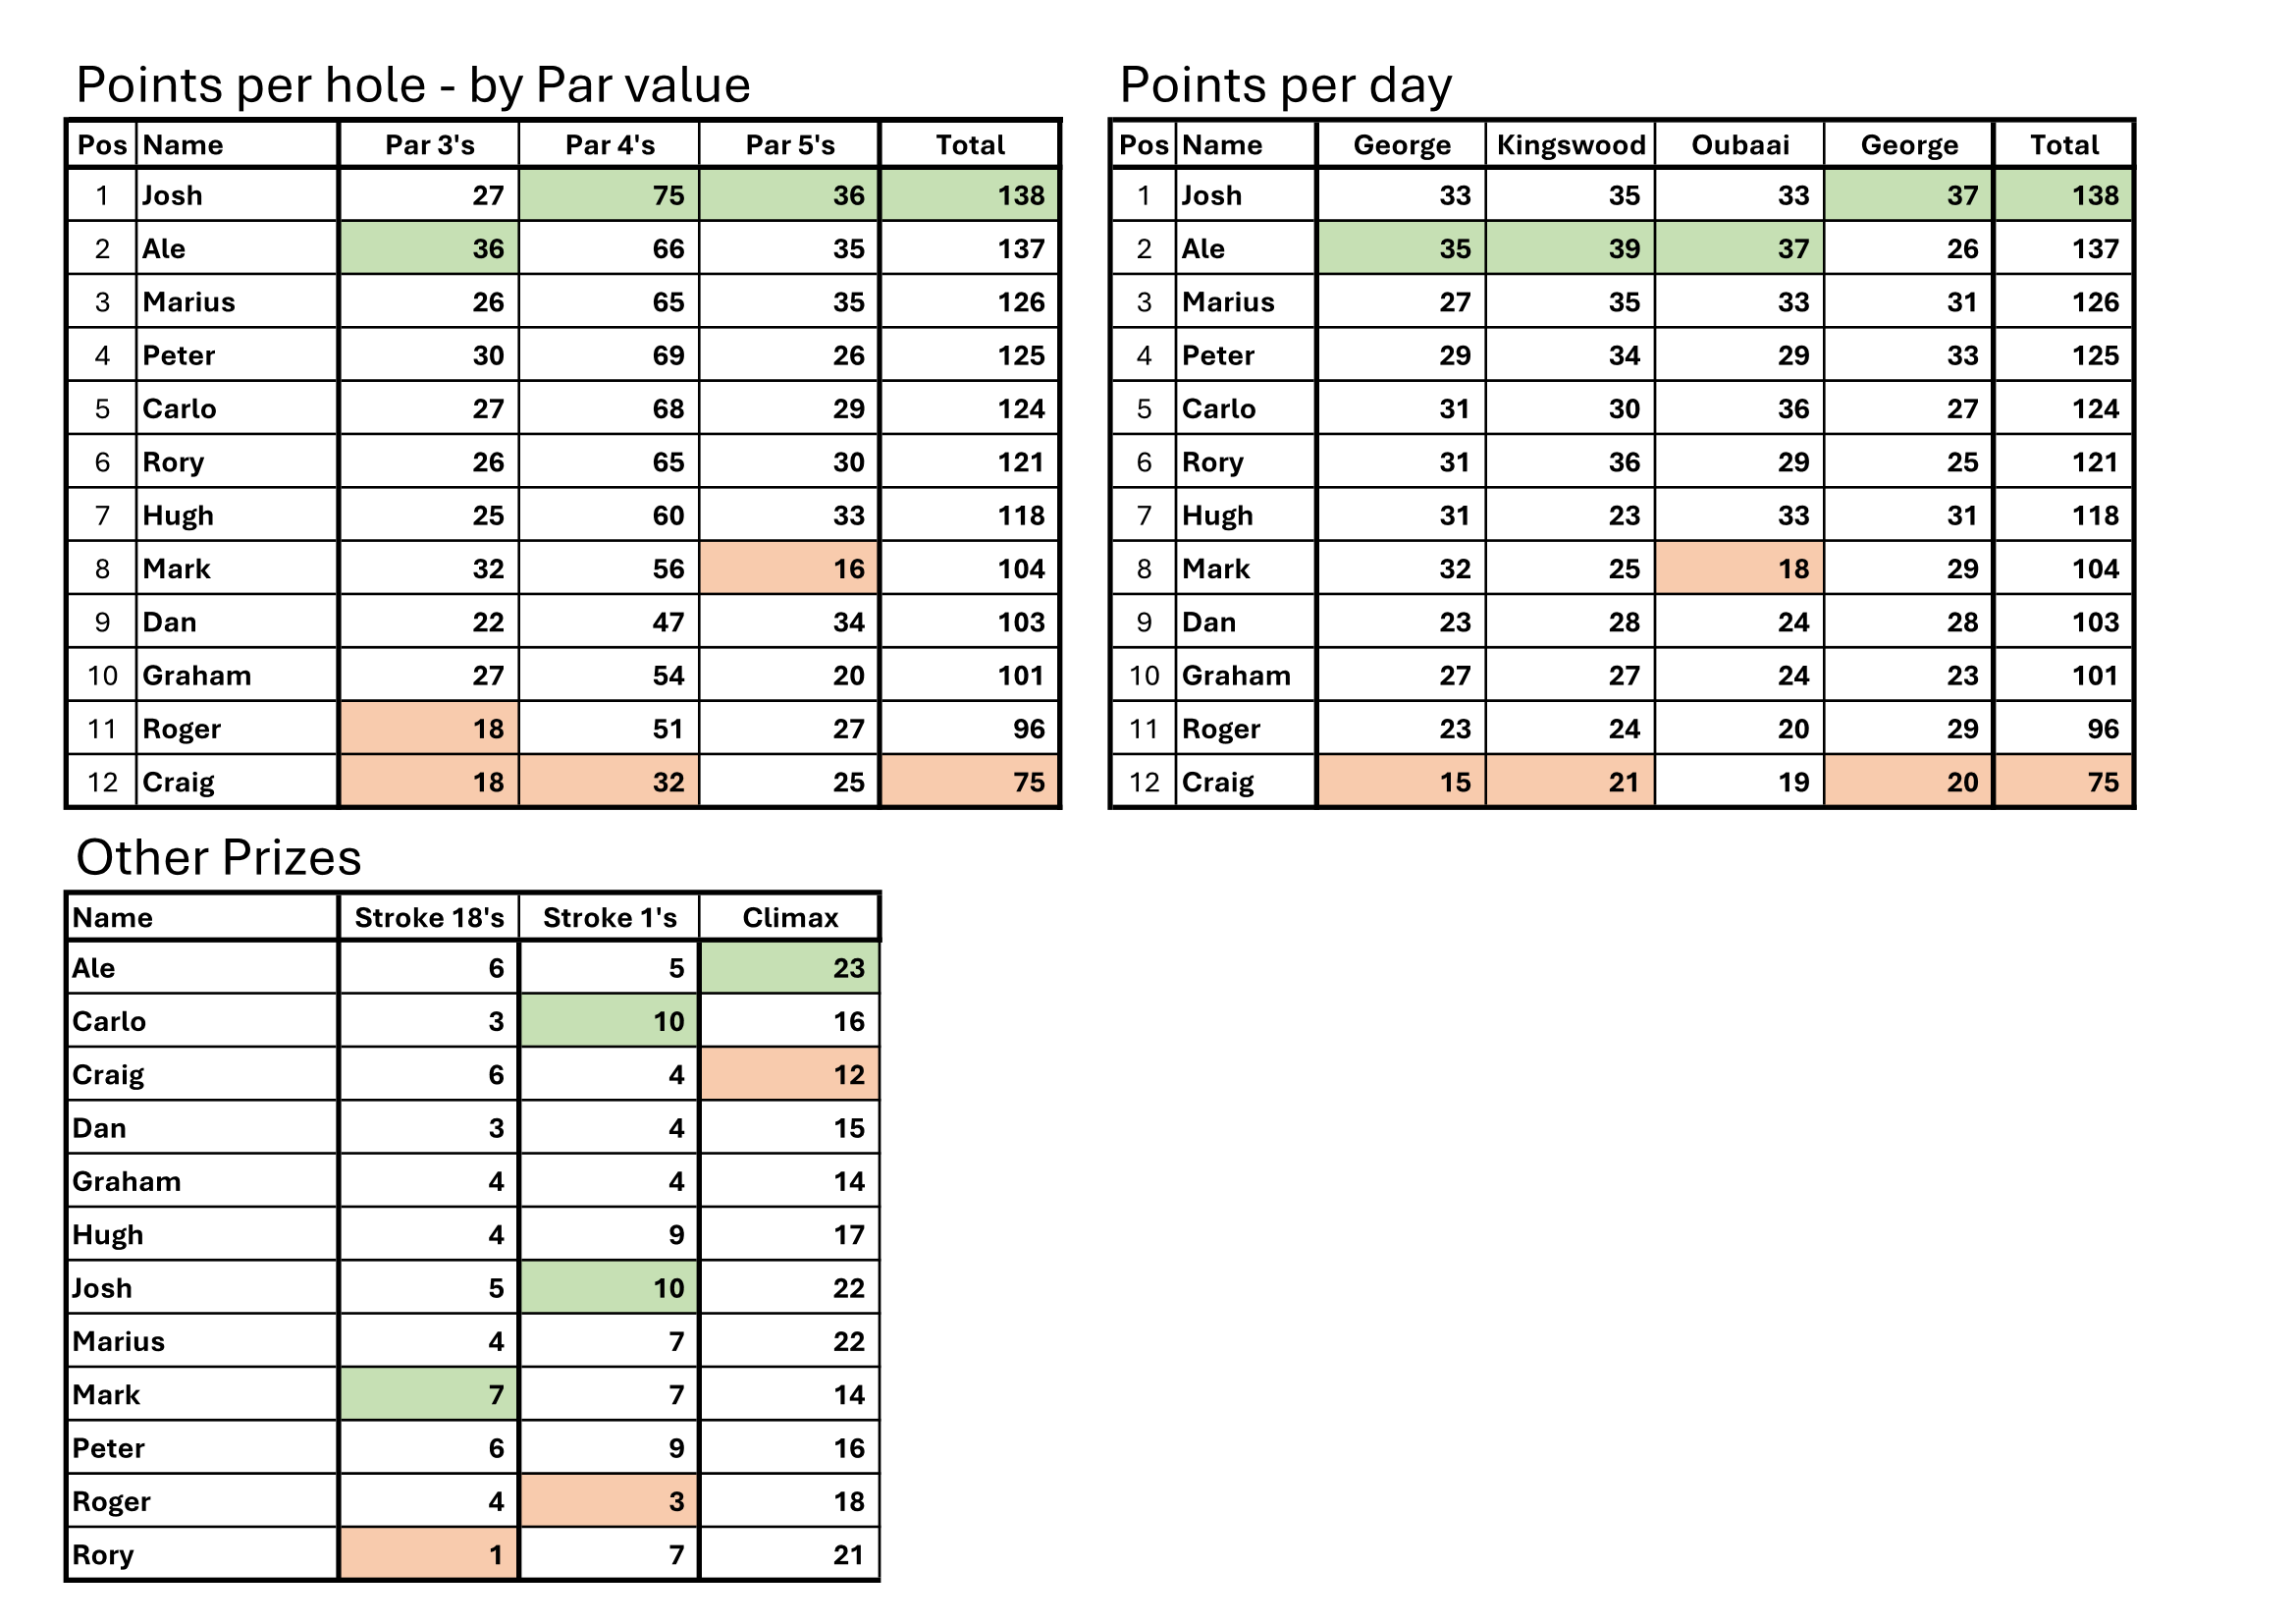
Task: Select Rory's Stroke 18's value of 1
Action: [x=429, y=1554]
